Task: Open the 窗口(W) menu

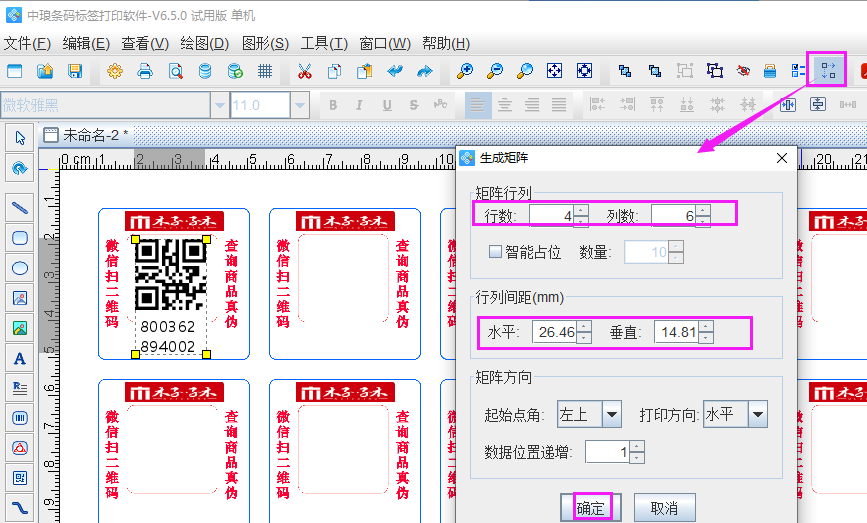Action: (x=385, y=43)
